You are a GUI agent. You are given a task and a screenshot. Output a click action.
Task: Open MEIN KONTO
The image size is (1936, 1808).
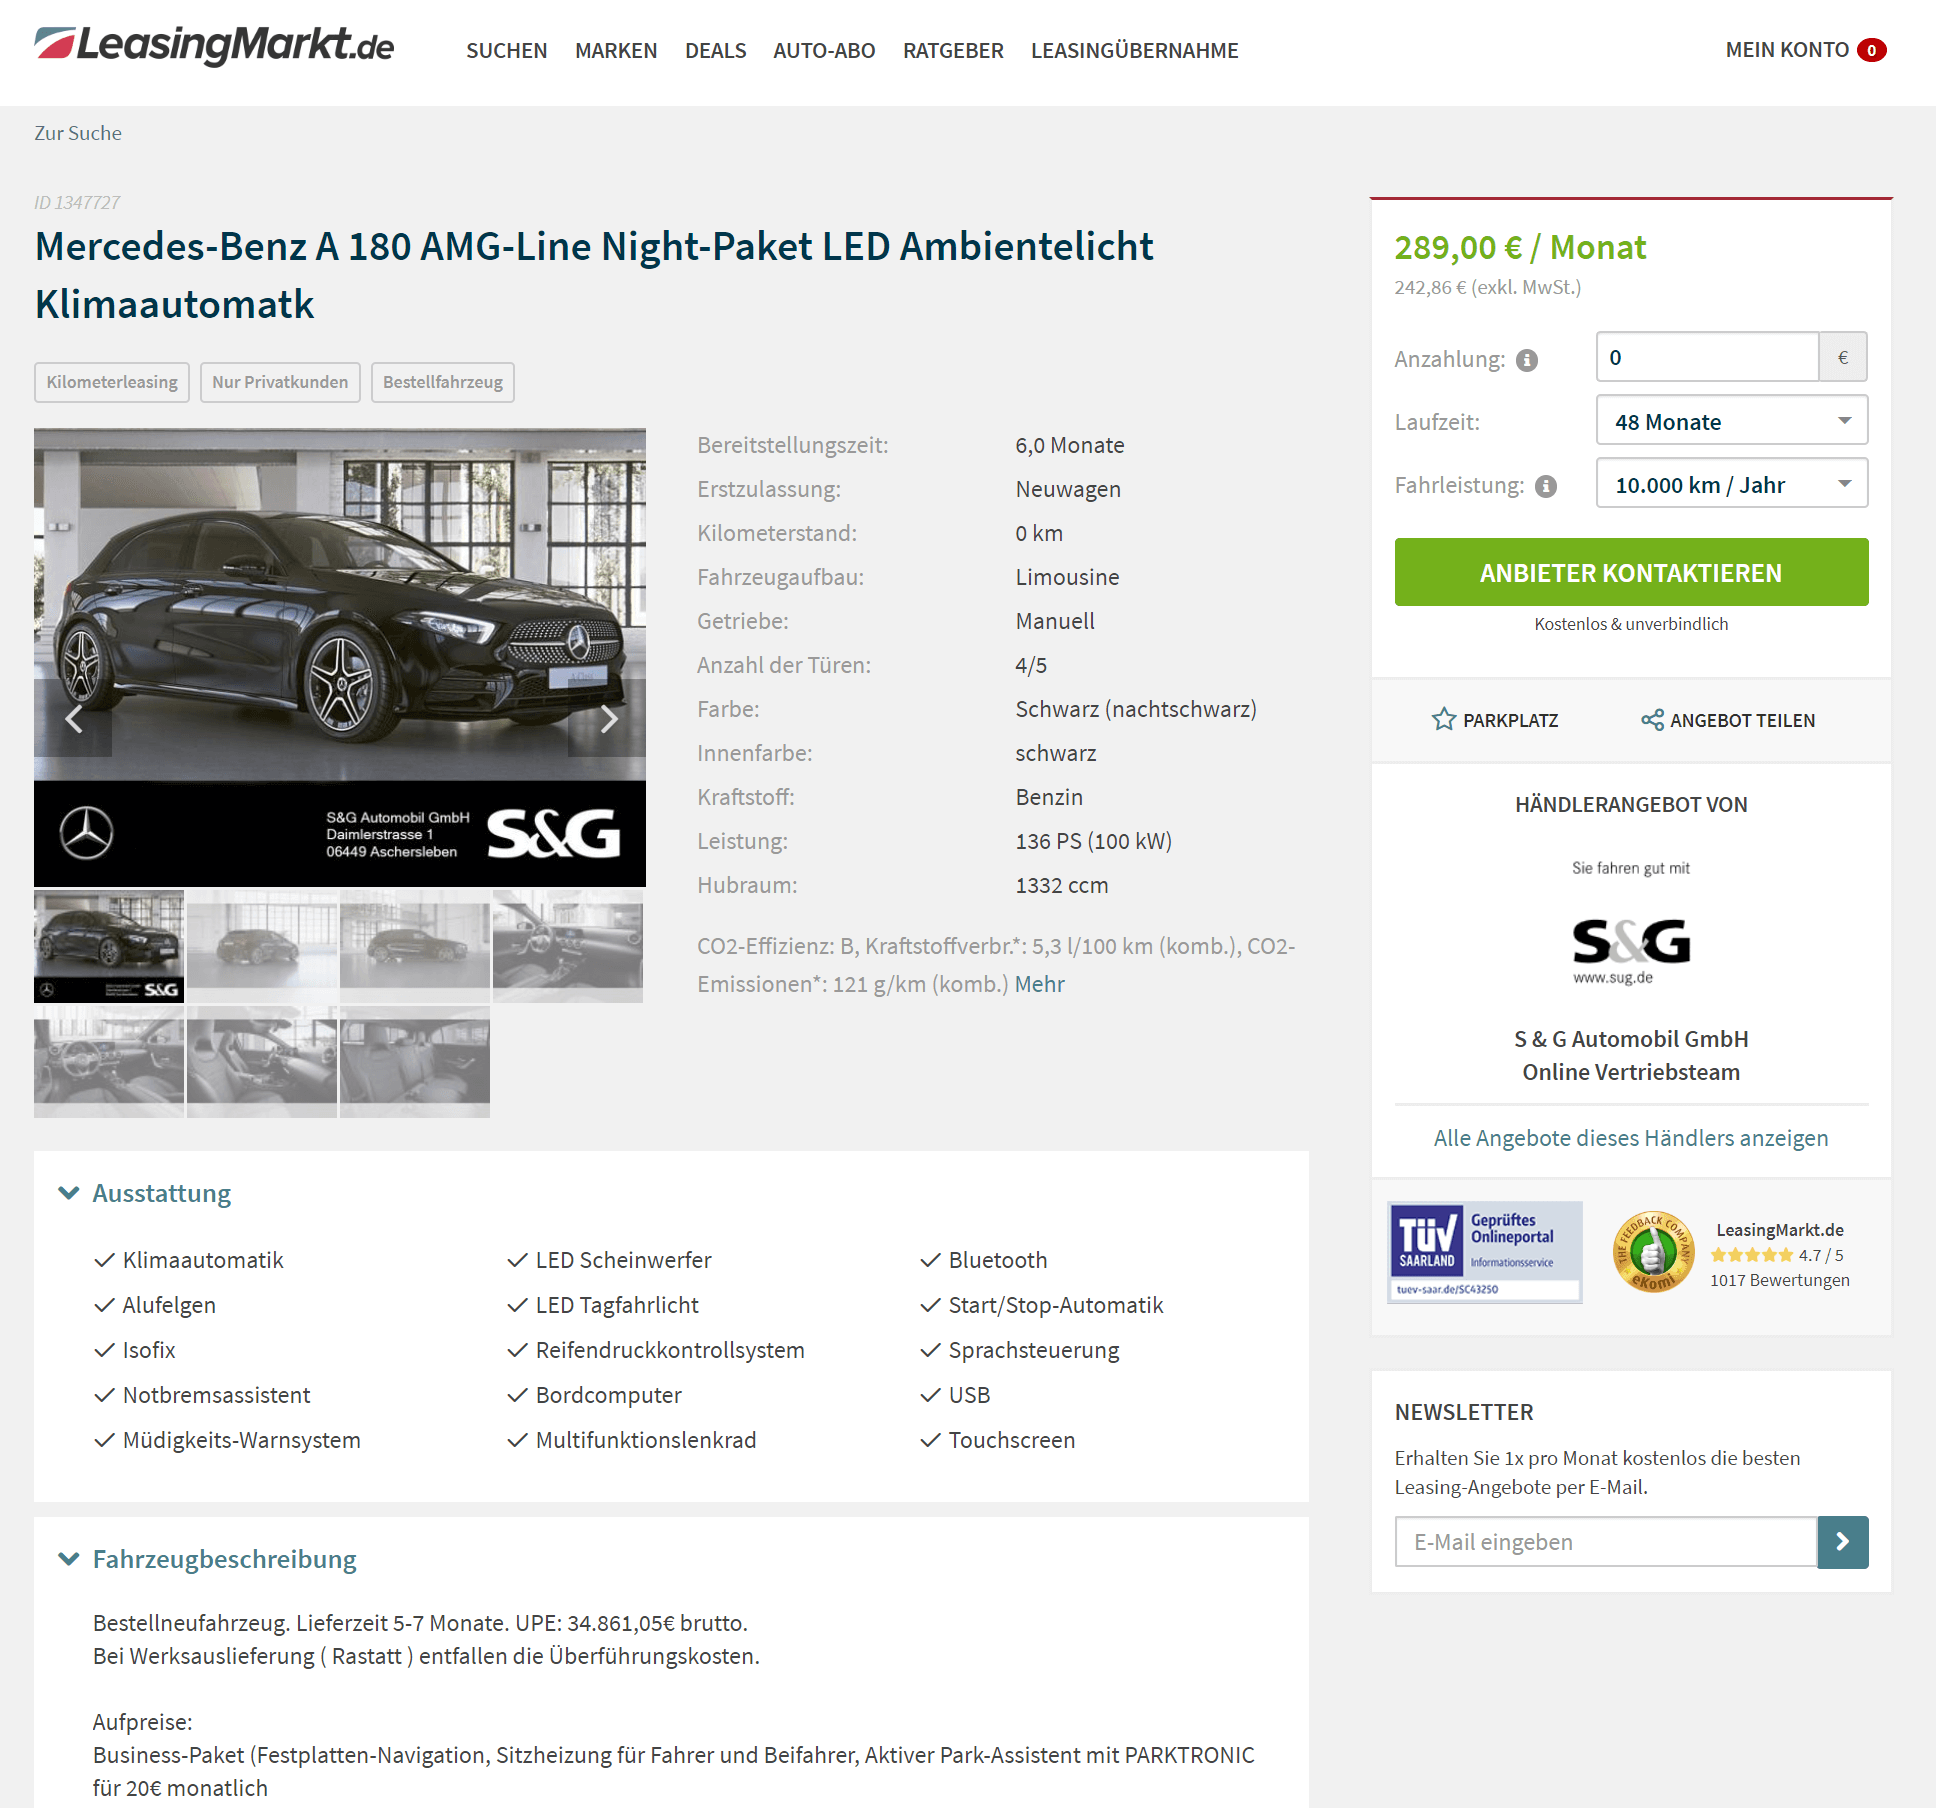[x=1787, y=50]
